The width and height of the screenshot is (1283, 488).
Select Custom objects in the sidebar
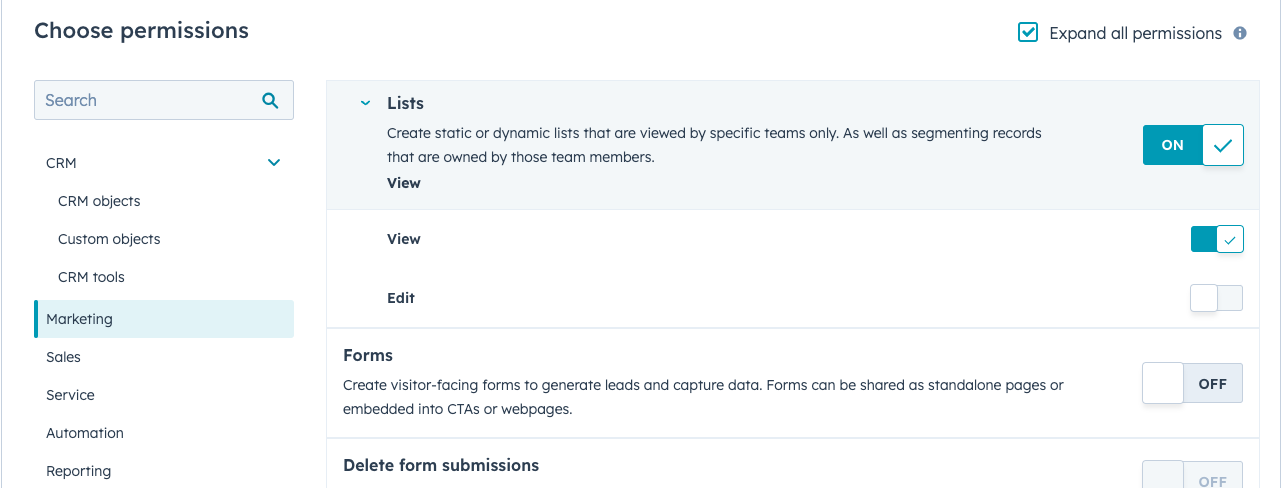(109, 239)
